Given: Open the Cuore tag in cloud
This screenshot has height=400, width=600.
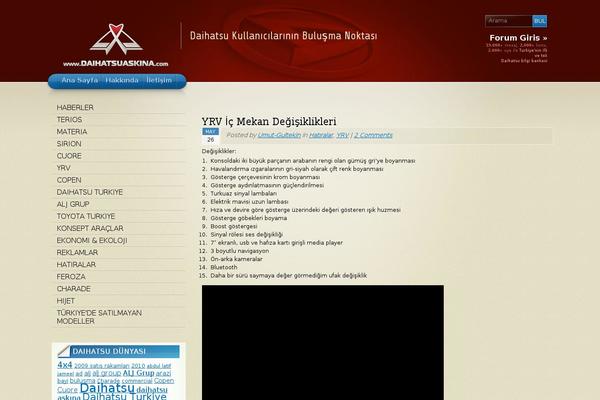Looking at the screenshot, I should tap(67, 390).
